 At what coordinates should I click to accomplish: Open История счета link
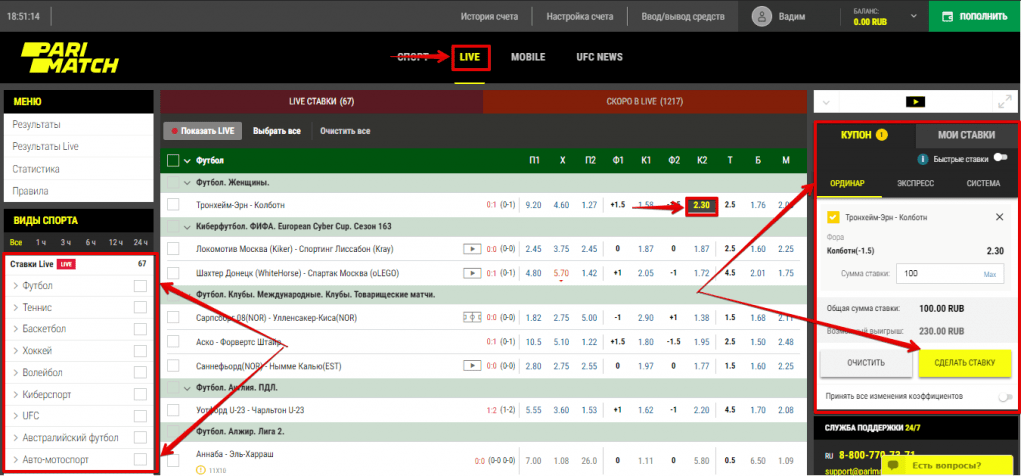pyautogui.click(x=489, y=16)
